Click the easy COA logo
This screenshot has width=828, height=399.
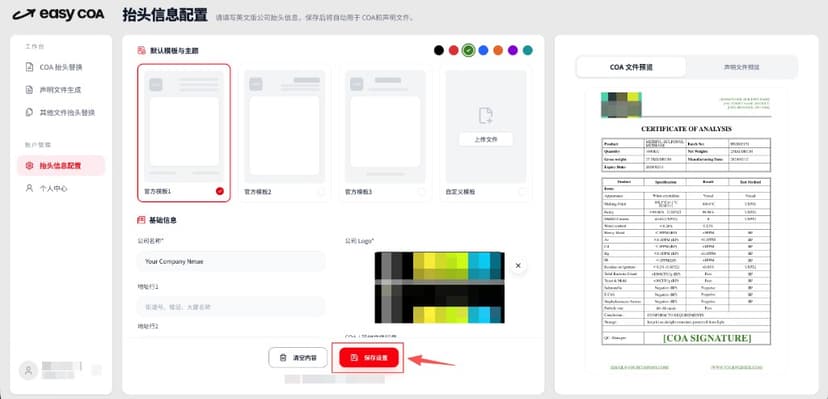(x=58, y=14)
